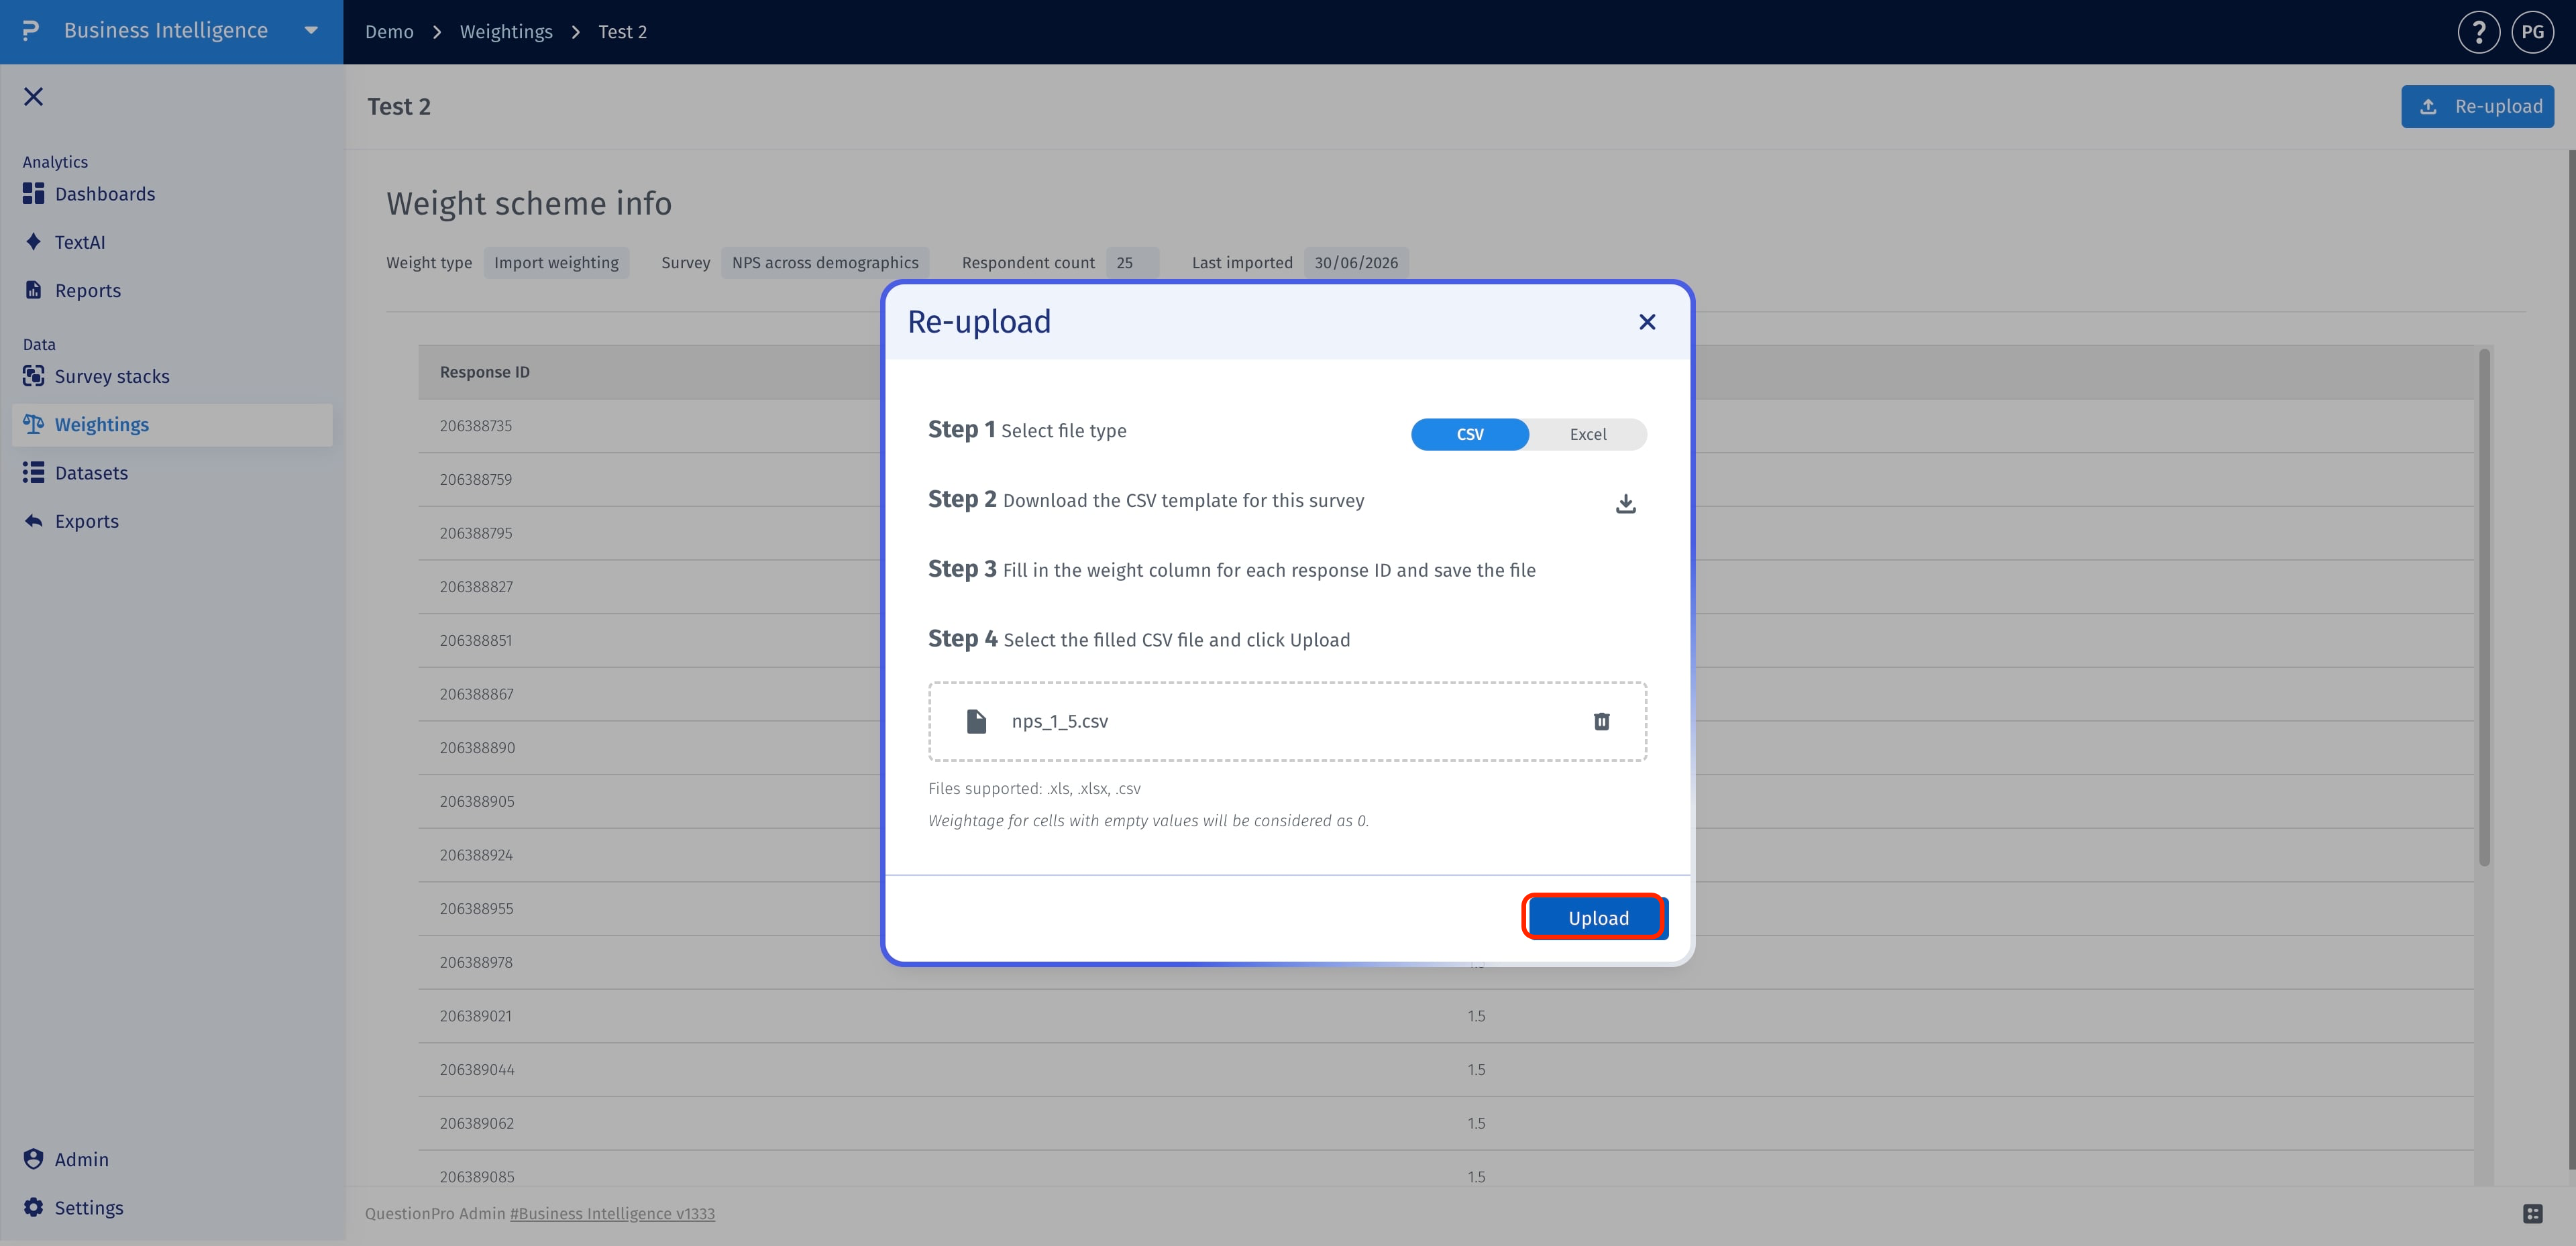Click the table's vertical scrollbar

pyautogui.click(x=2484, y=608)
